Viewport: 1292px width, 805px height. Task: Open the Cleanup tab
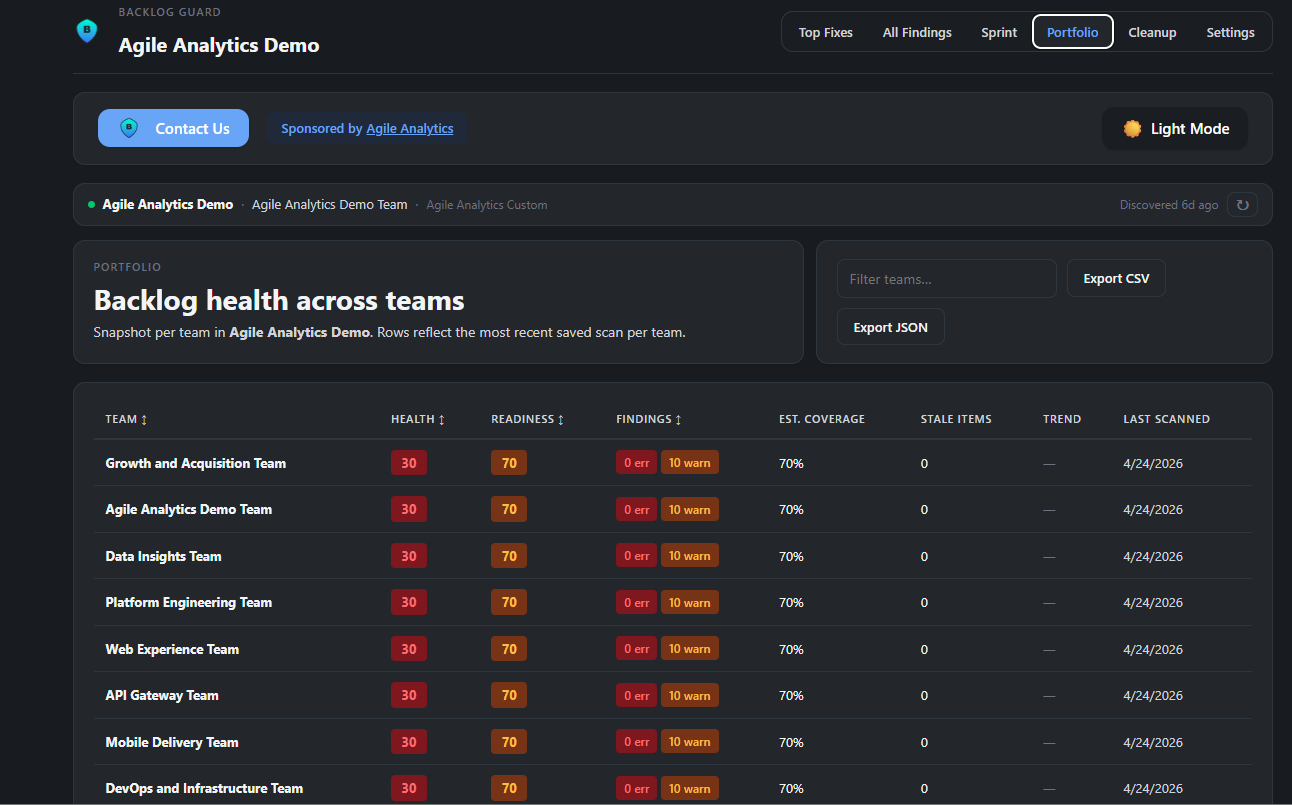[1152, 32]
